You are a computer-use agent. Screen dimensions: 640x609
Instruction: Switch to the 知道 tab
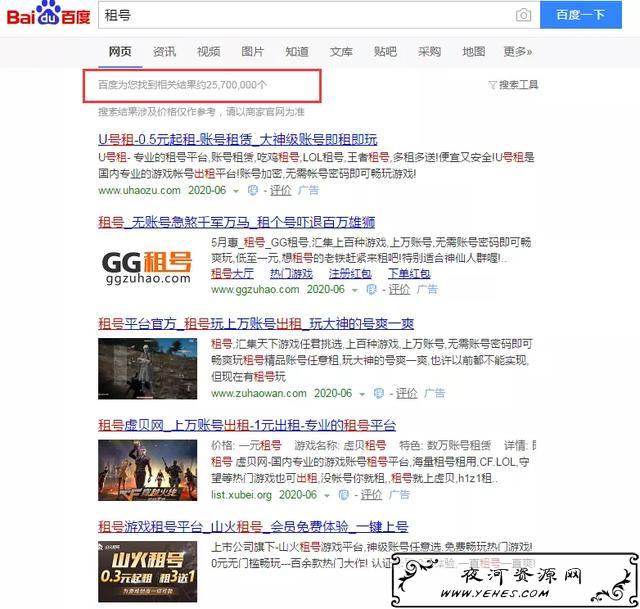point(297,51)
